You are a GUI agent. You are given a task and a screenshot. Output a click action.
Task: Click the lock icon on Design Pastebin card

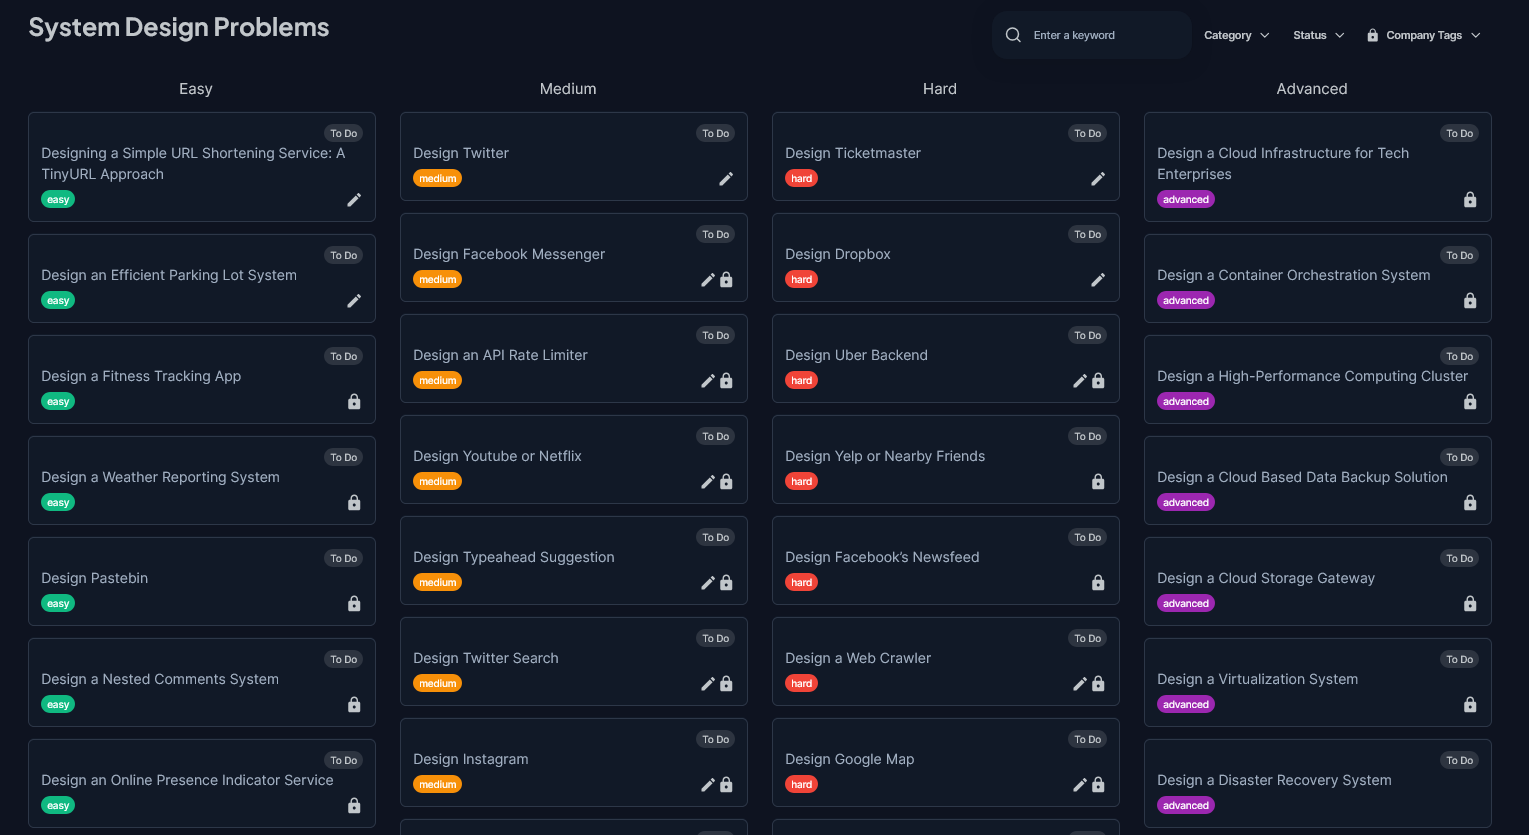[354, 604]
